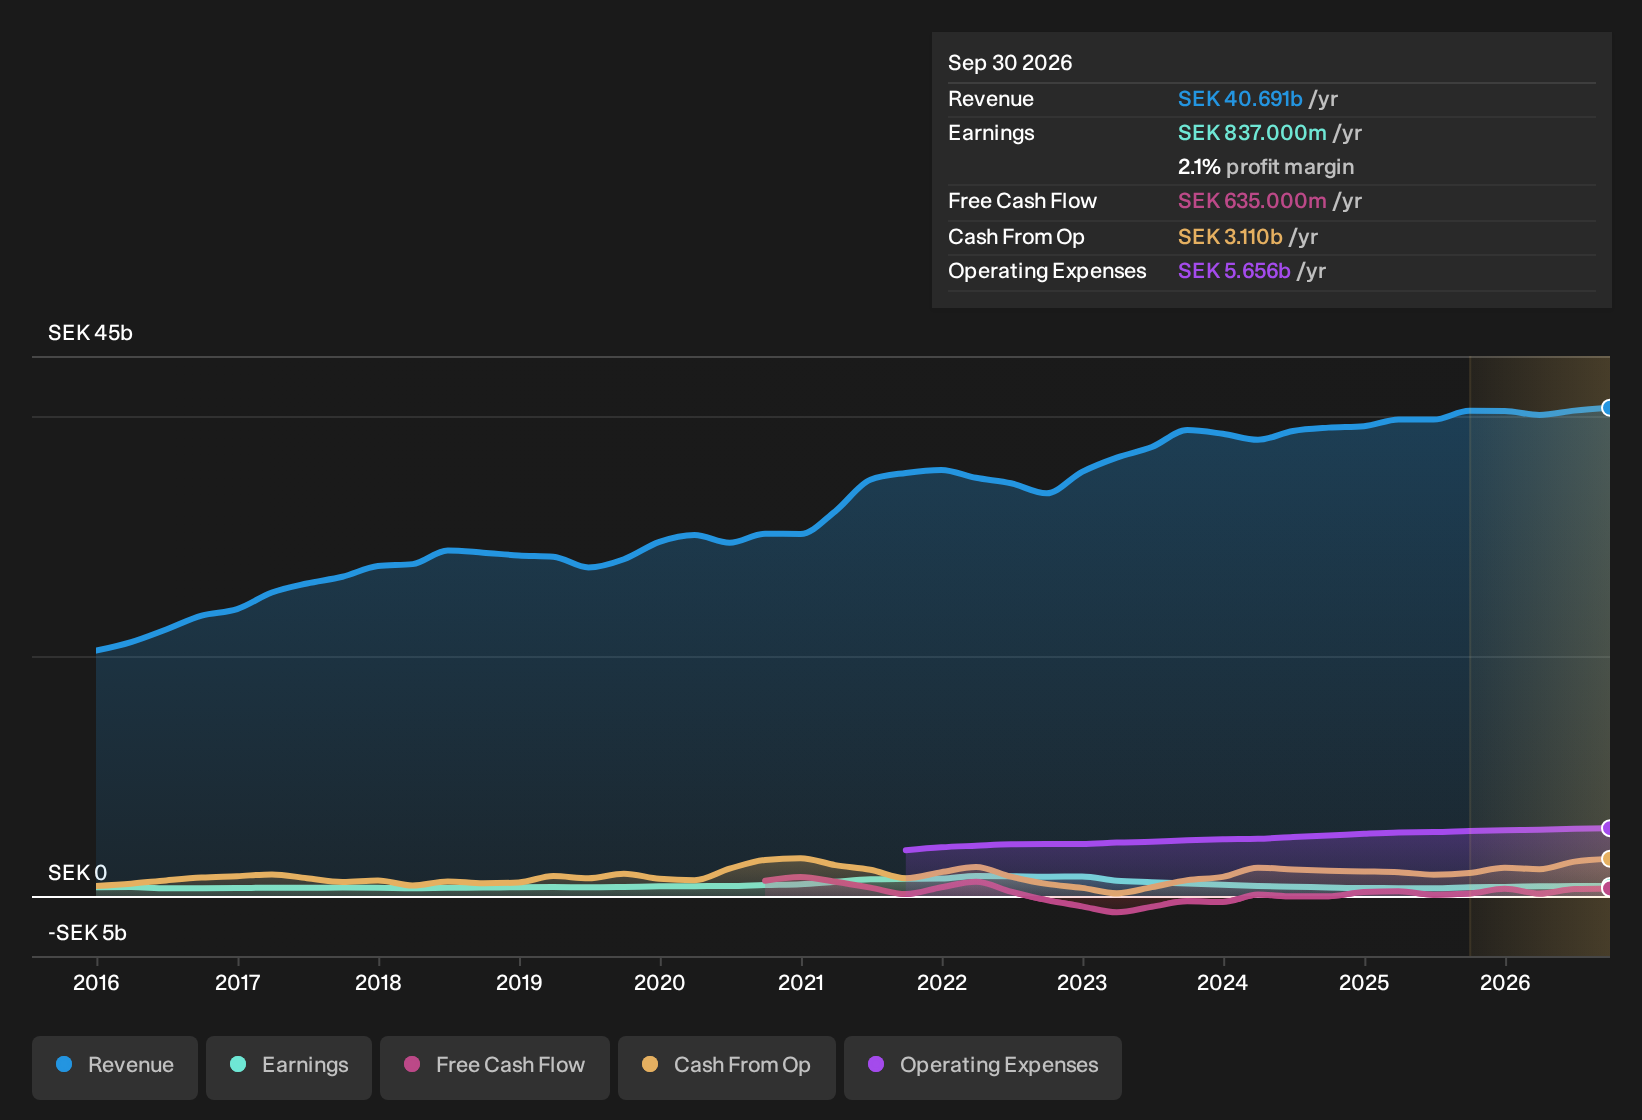
Task: Click the Earnings row label in tooltip
Action: pos(991,133)
